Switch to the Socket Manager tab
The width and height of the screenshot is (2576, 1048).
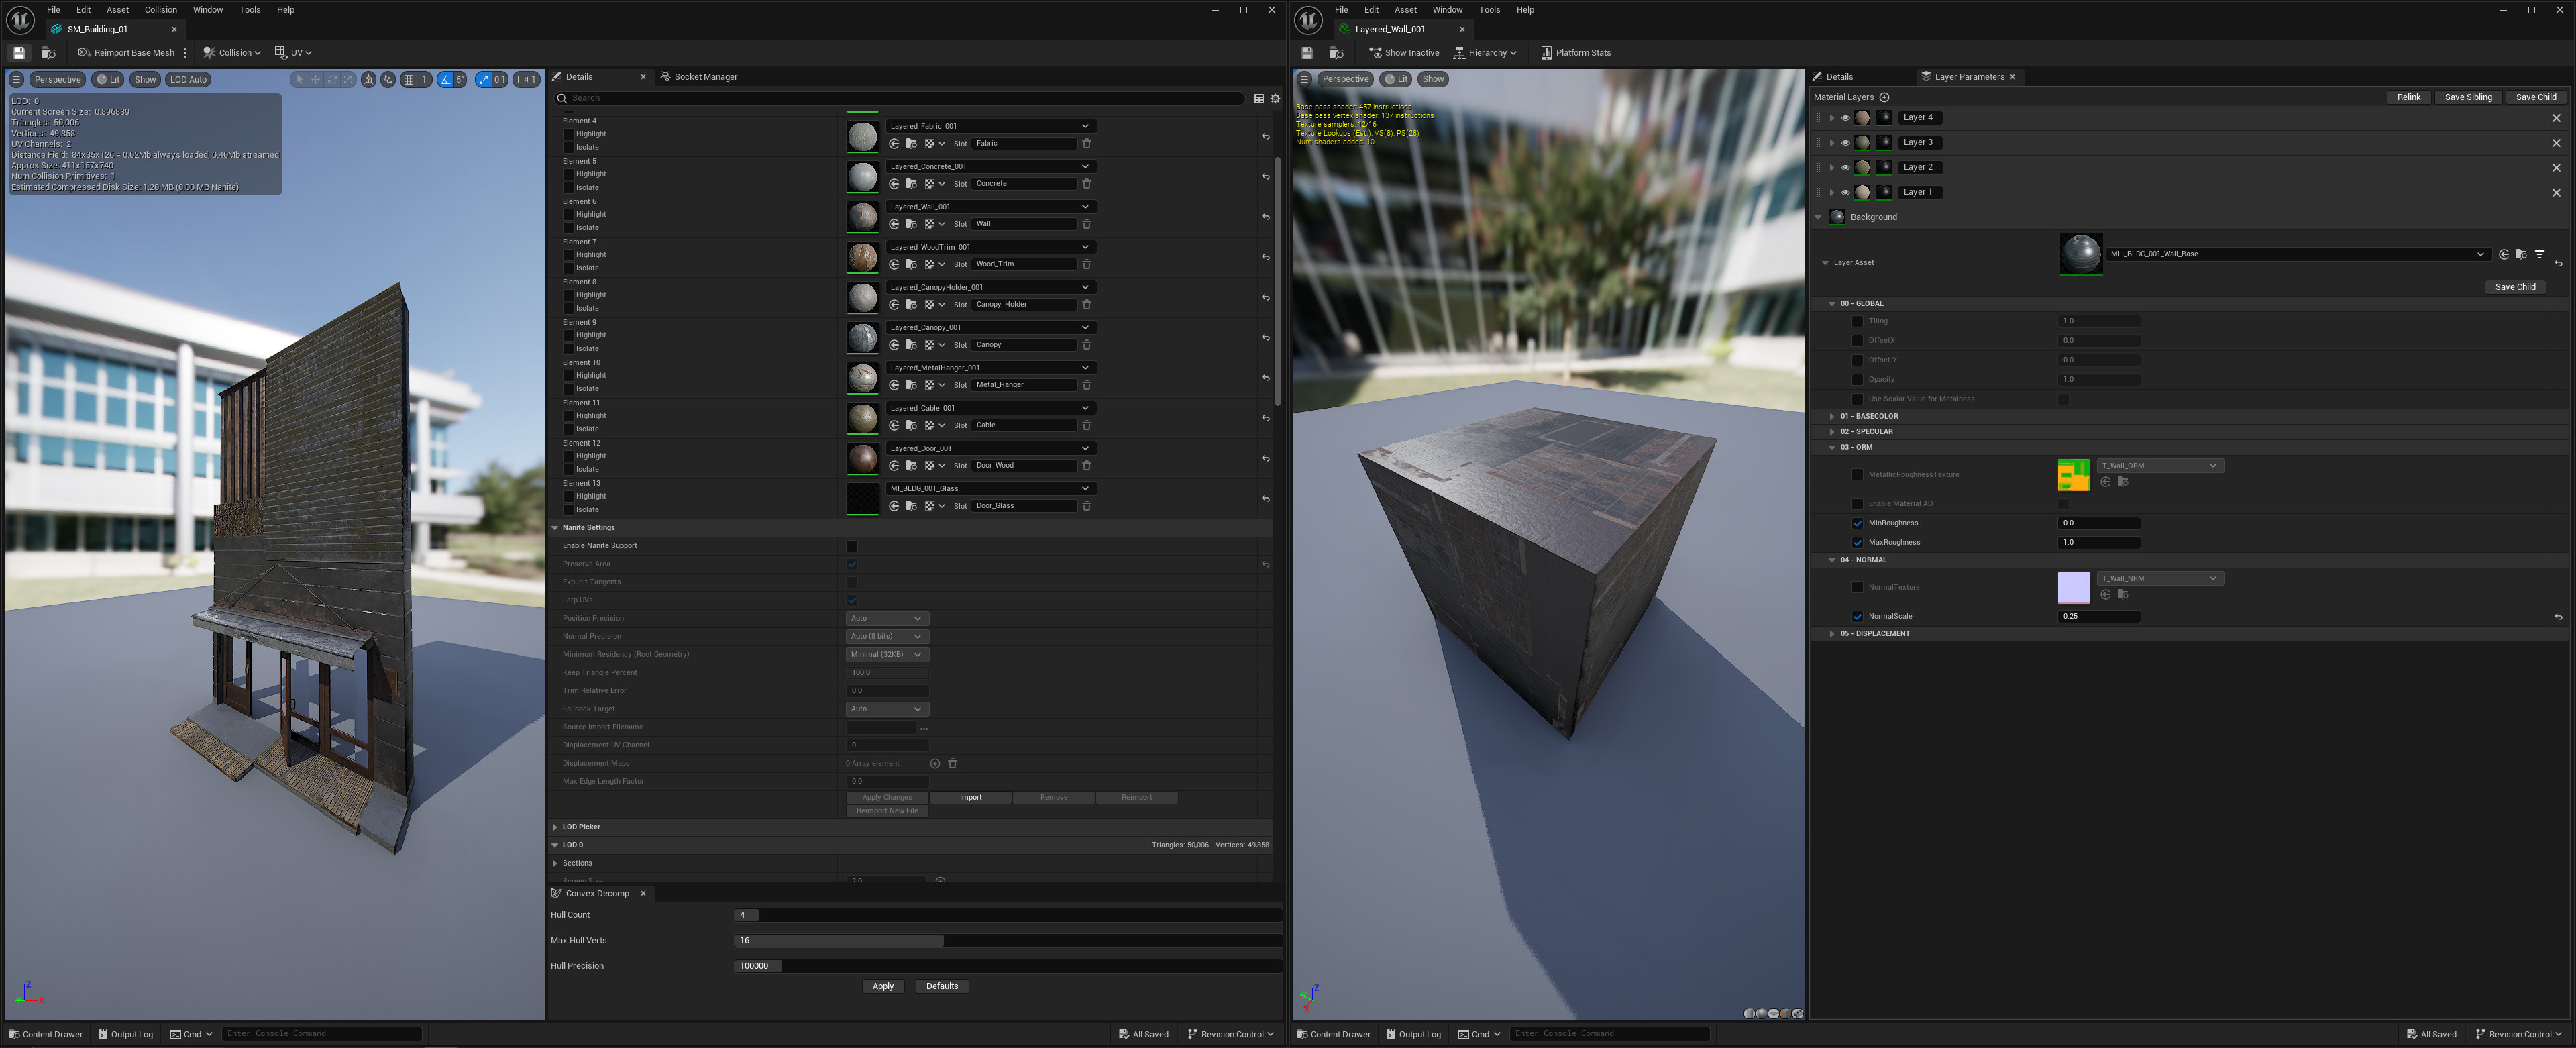point(699,77)
